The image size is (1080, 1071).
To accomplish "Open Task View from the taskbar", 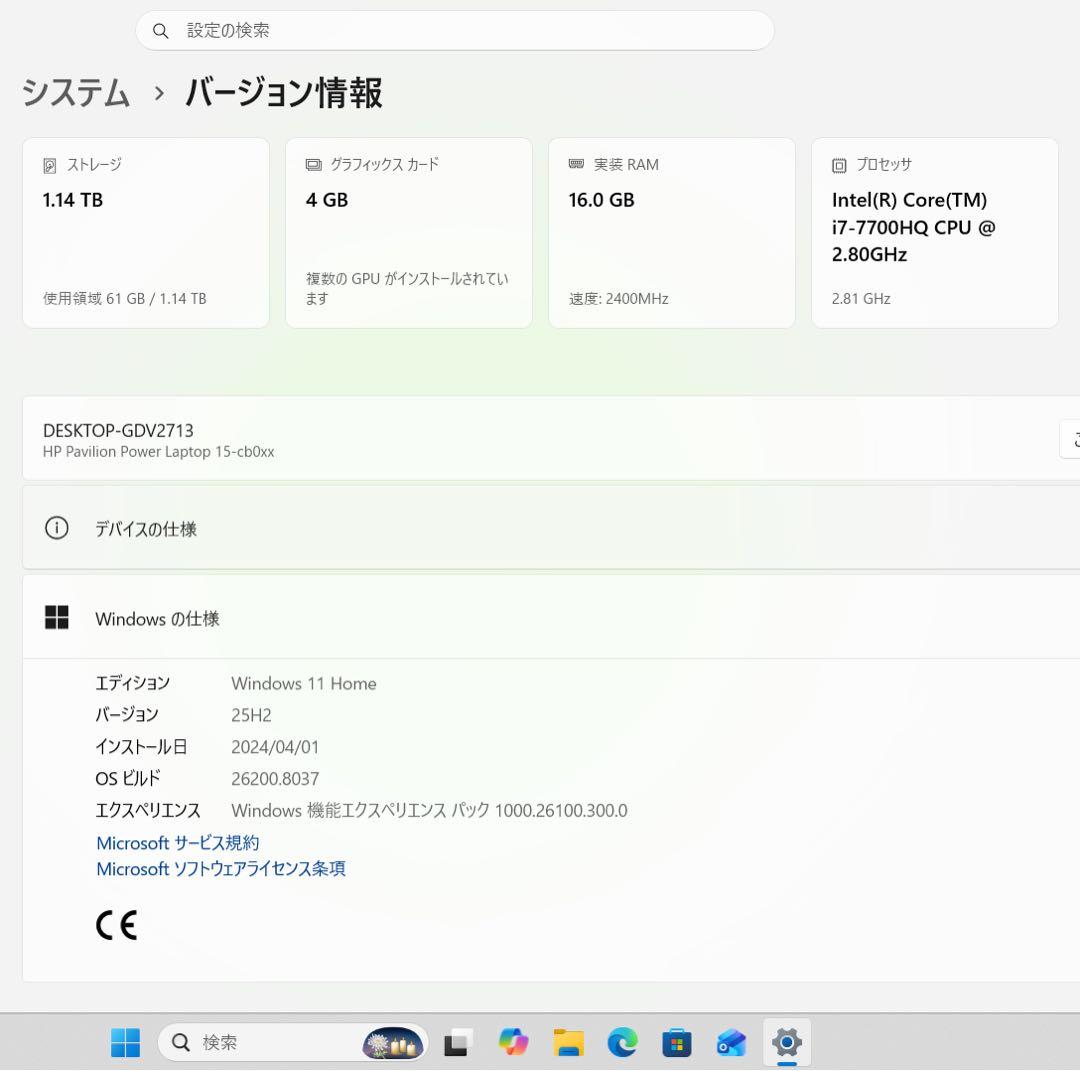I will [457, 1043].
